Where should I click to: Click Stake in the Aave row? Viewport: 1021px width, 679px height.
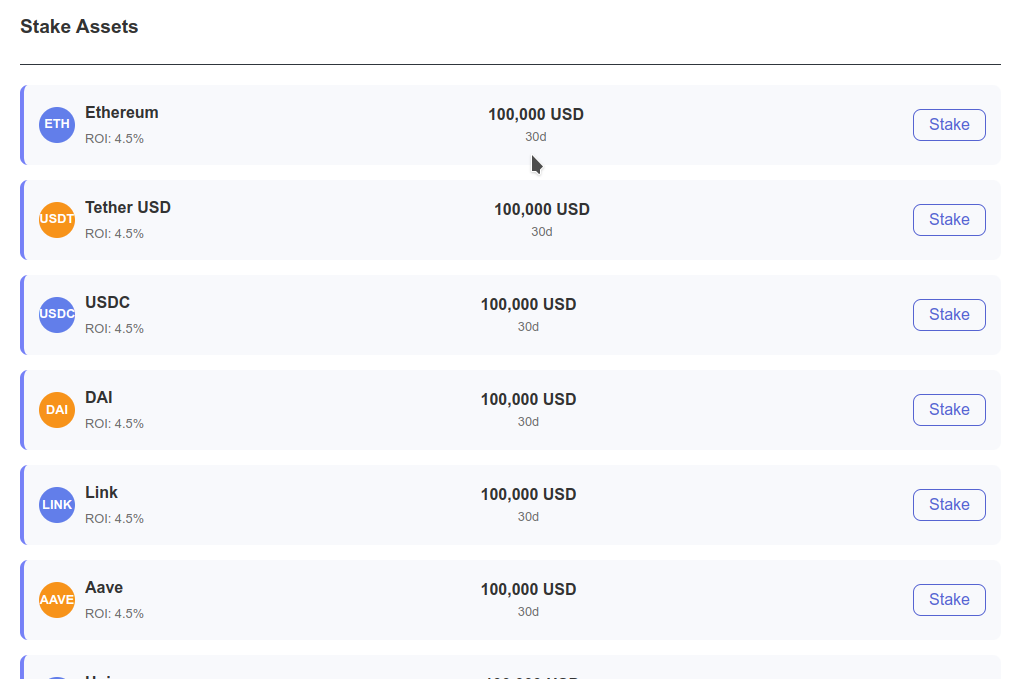coord(949,600)
